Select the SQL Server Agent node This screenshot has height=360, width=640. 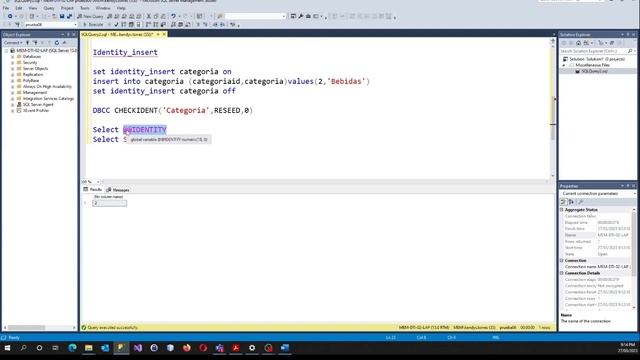pyautogui.click(x=38, y=104)
